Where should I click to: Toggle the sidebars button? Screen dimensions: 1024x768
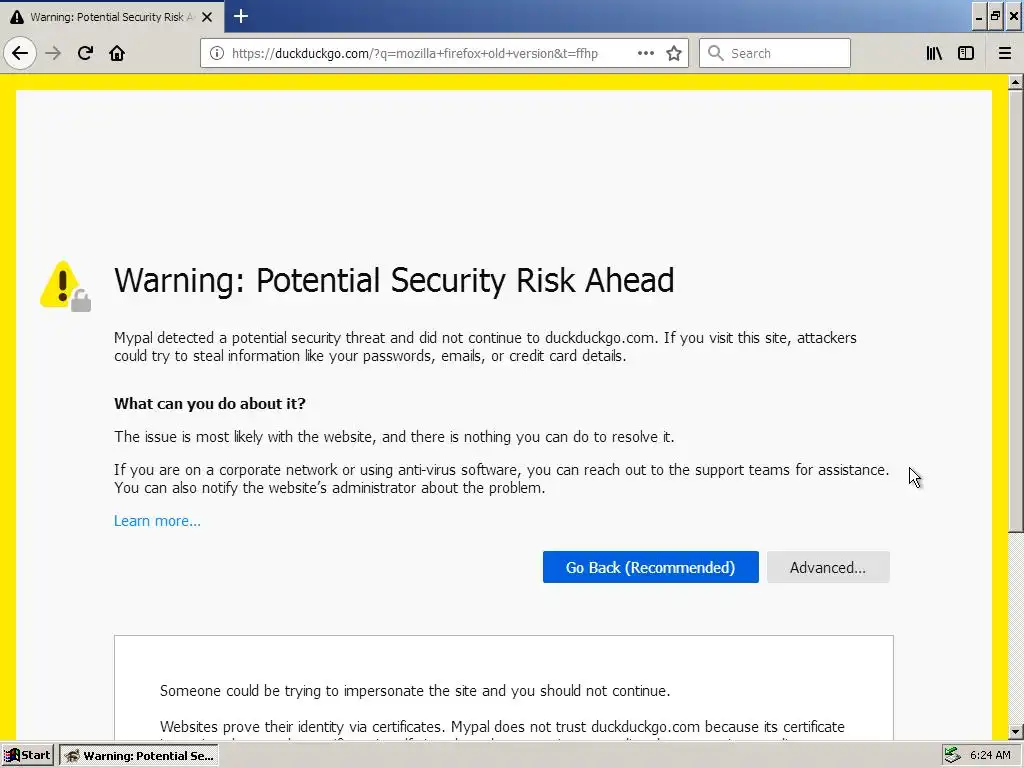[966, 53]
